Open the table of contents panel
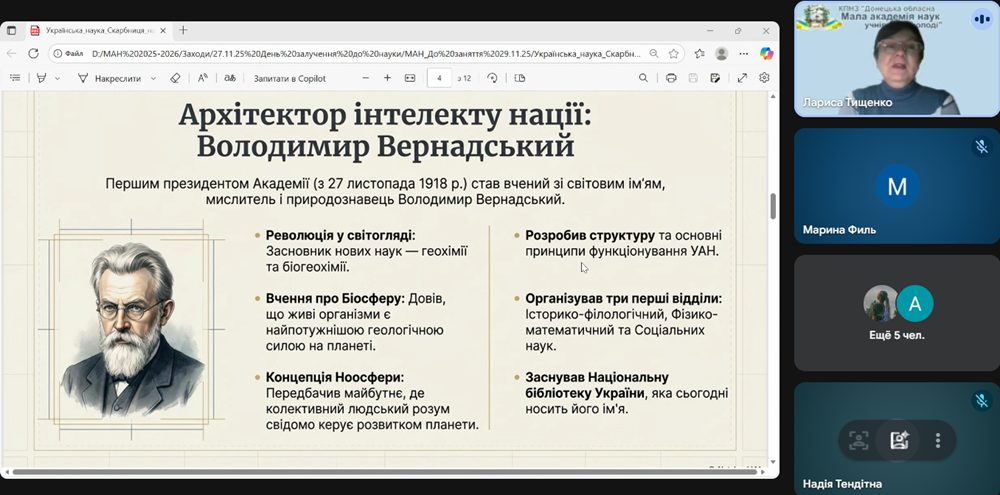1000x495 pixels. (15, 78)
